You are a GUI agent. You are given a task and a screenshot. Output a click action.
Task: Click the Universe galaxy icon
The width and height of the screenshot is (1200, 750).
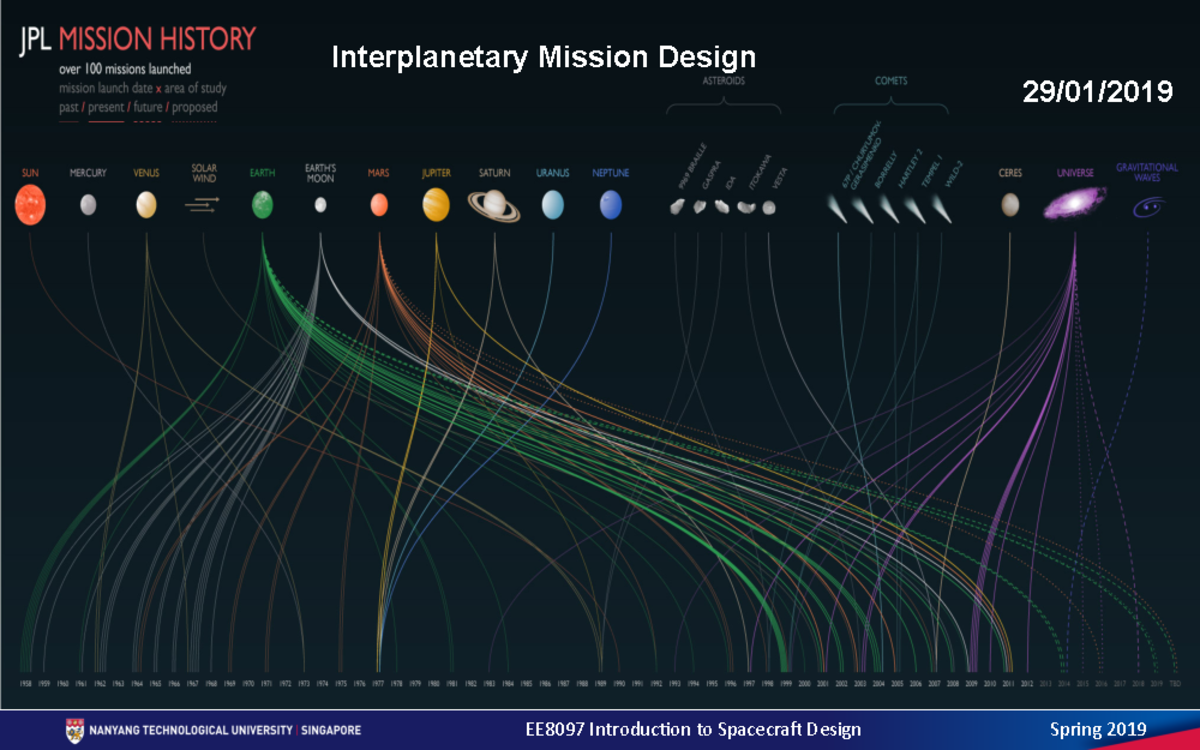coord(1075,203)
